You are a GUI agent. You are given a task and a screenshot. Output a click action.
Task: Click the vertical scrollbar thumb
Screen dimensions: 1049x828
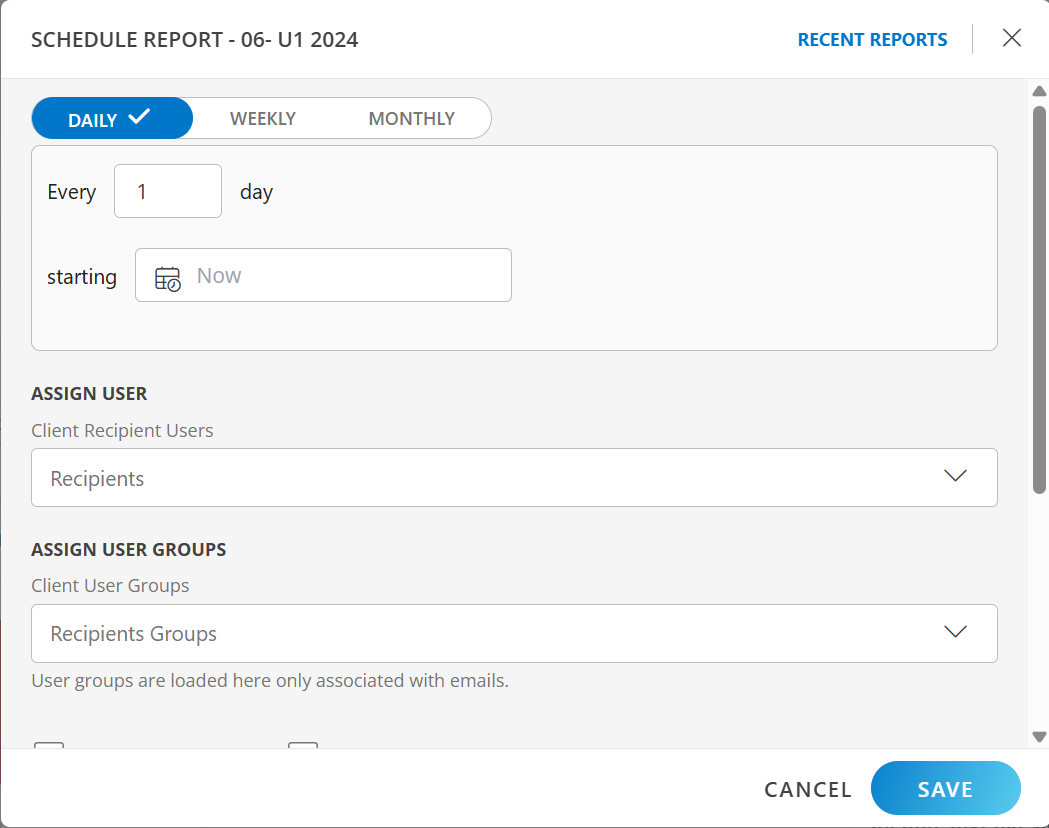tap(1039, 300)
